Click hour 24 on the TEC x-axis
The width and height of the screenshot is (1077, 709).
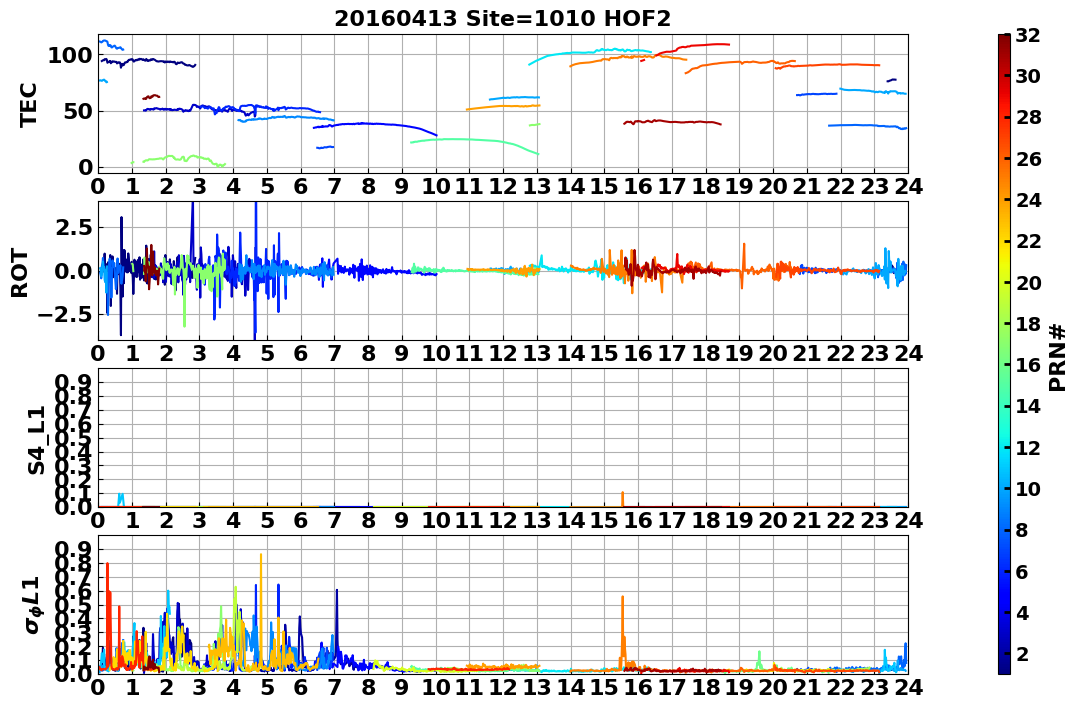pyautogui.click(x=908, y=186)
